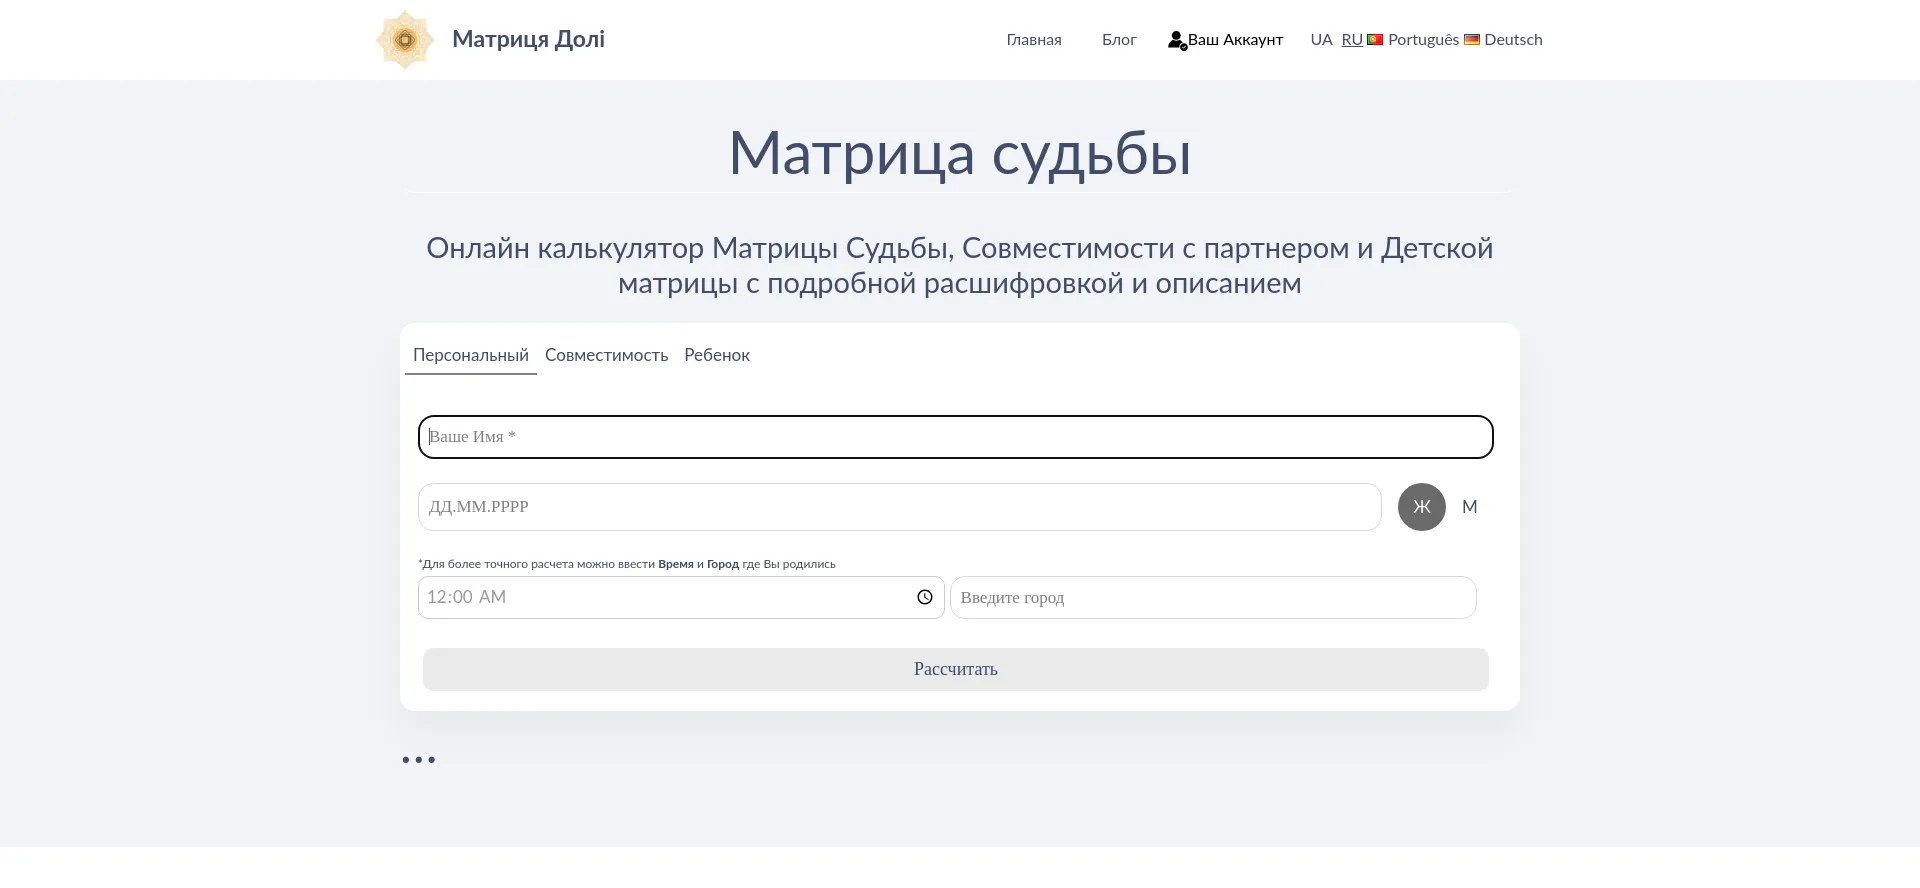
Task: Focus the Введите город field
Action: (x=1213, y=597)
